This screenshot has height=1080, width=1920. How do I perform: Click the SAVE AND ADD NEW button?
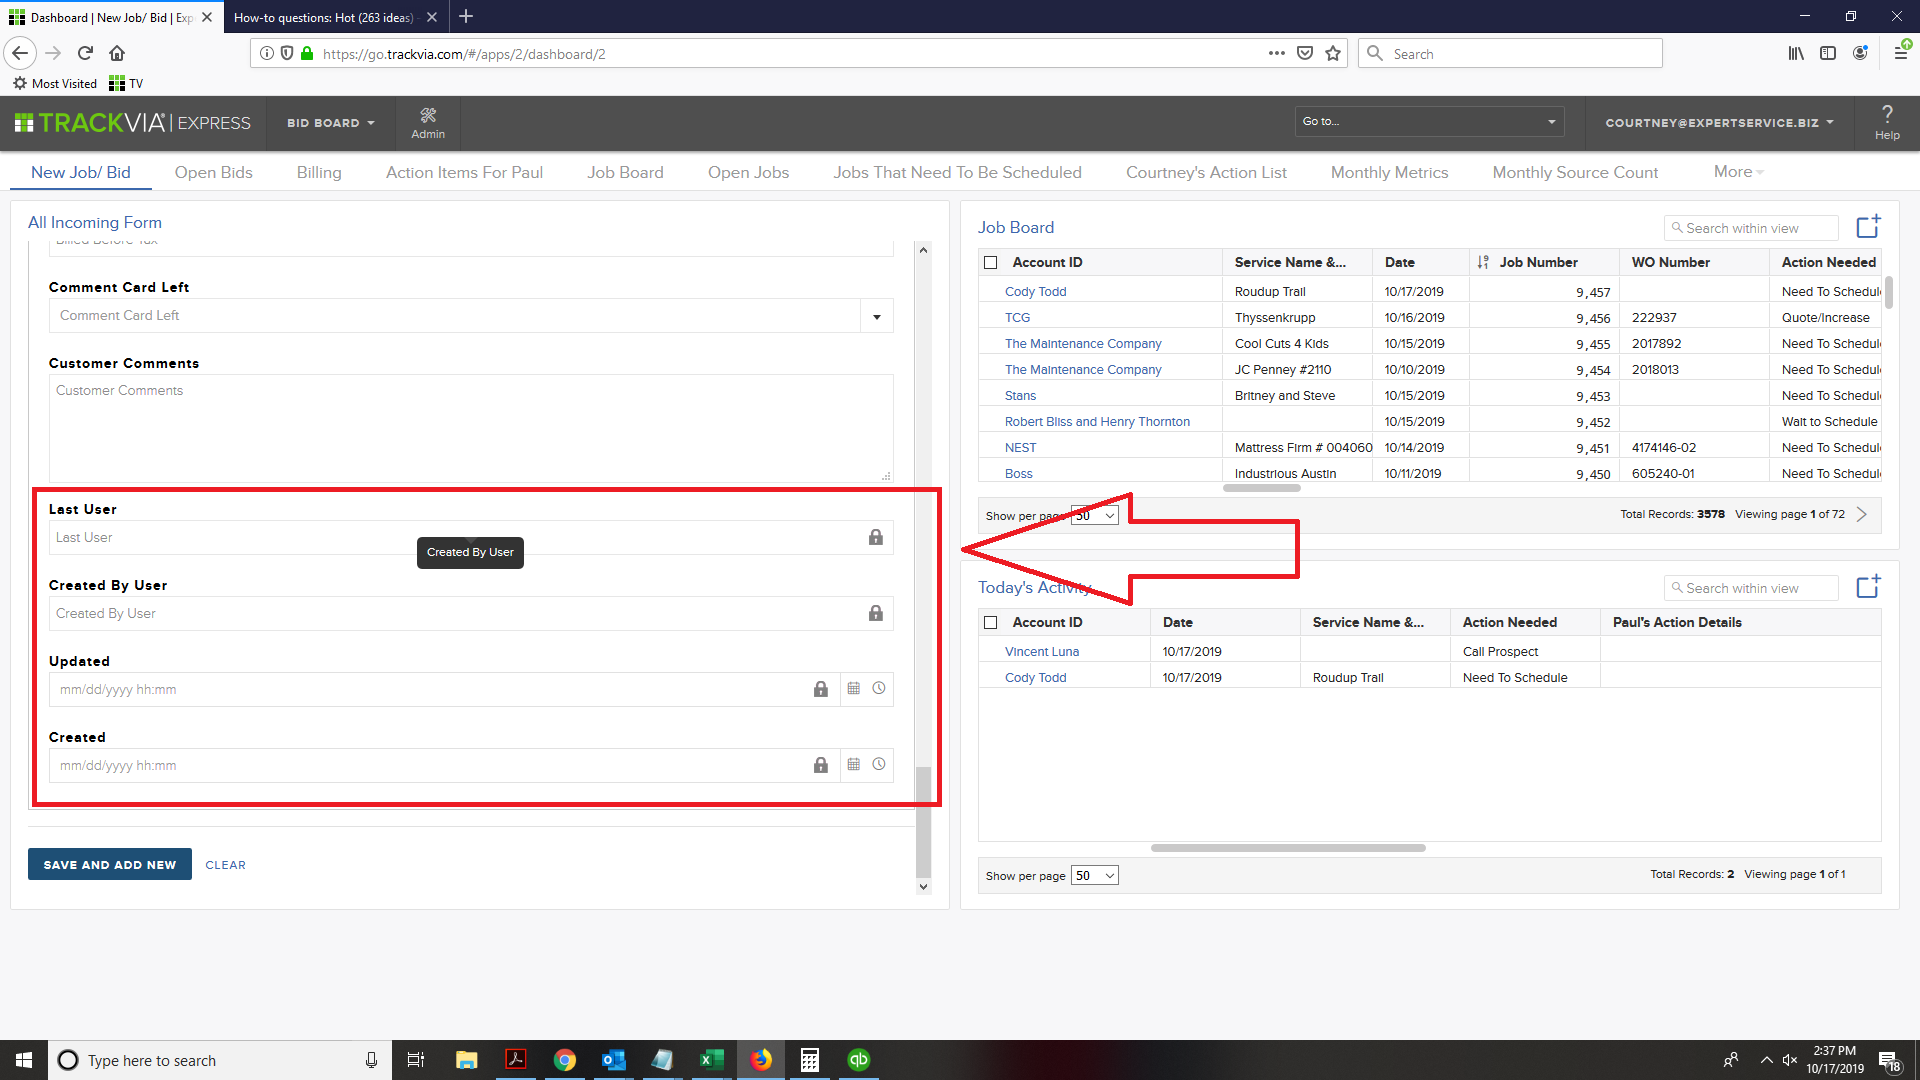110,865
